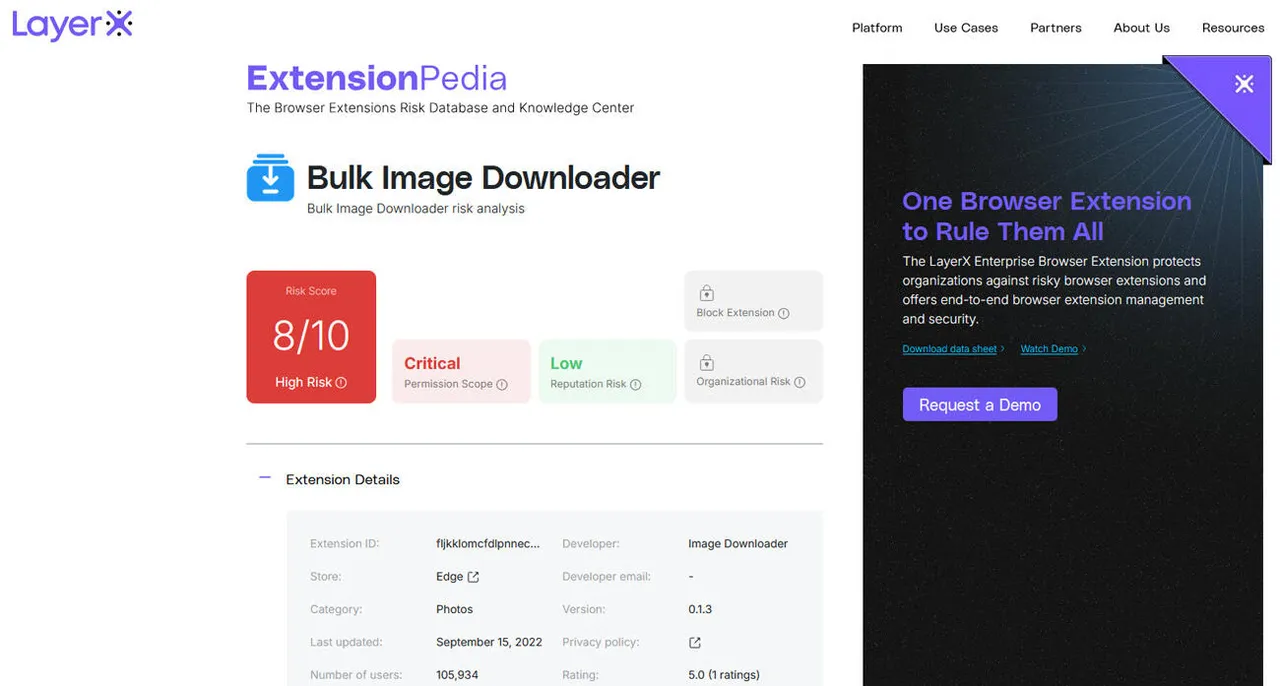Click the red Risk Score 8/10 card

point(311,337)
